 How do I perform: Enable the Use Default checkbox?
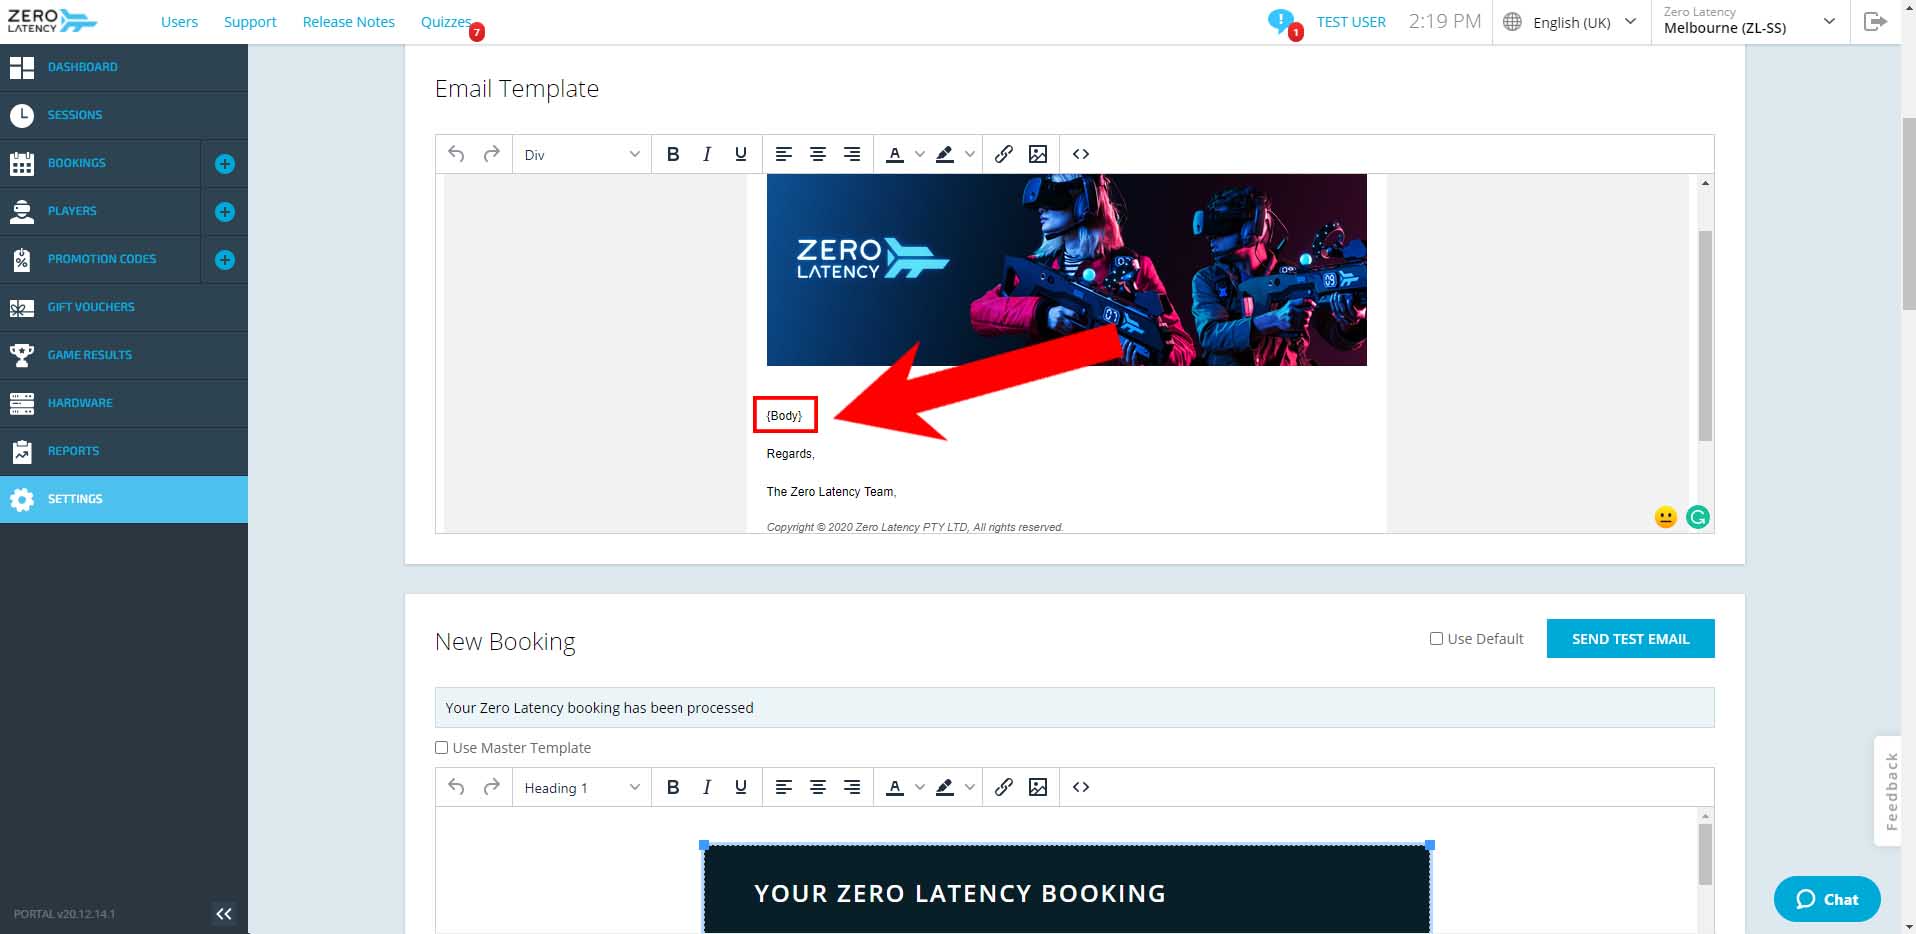(1436, 639)
